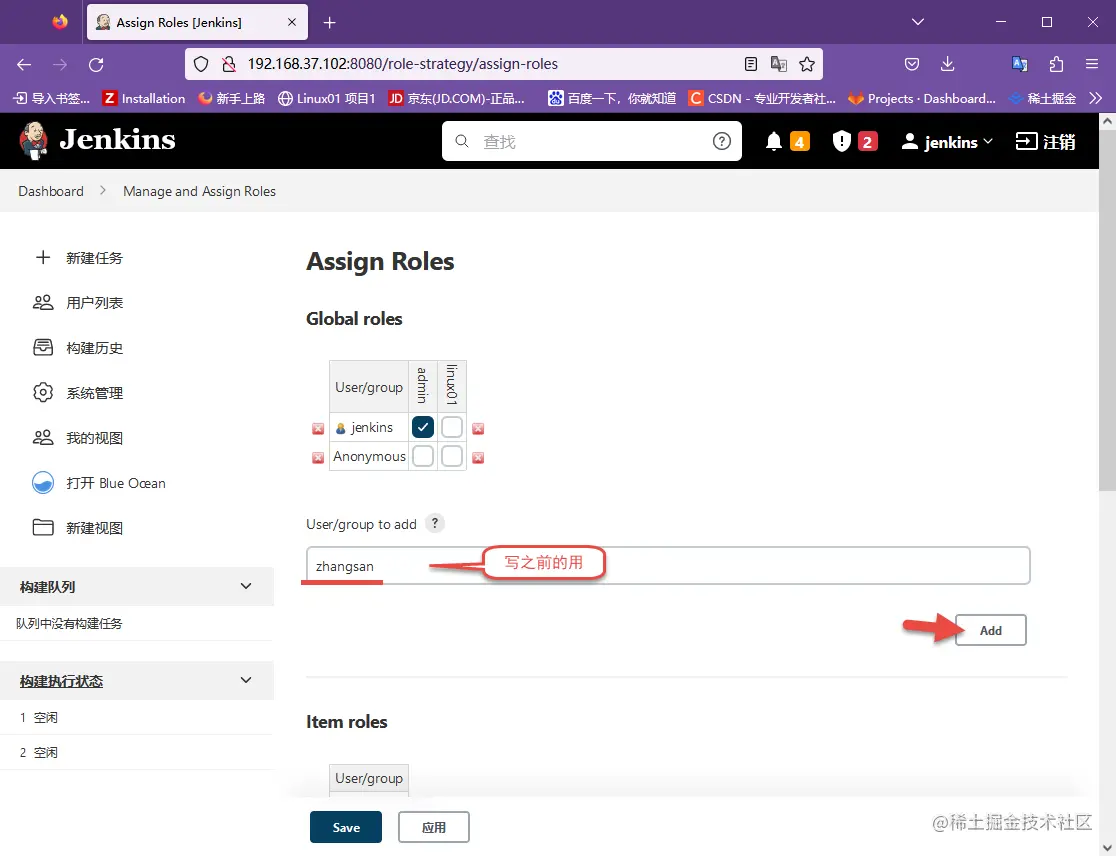The width and height of the screenshot is (1116, 856).
Task: Open a new browser tab
Action: tap(329, 23)
